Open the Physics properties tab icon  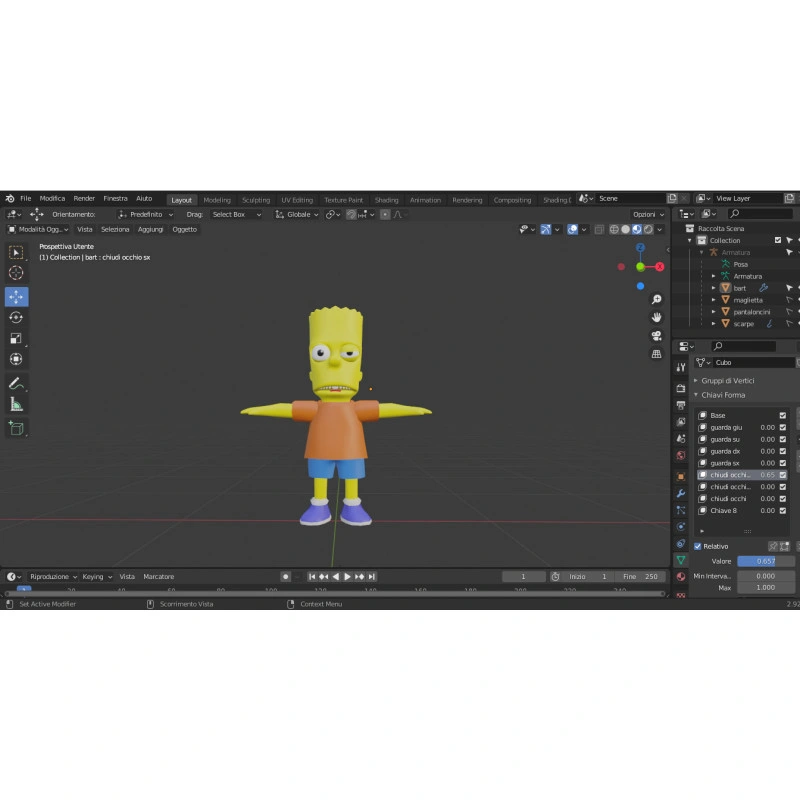pos(681,527)
